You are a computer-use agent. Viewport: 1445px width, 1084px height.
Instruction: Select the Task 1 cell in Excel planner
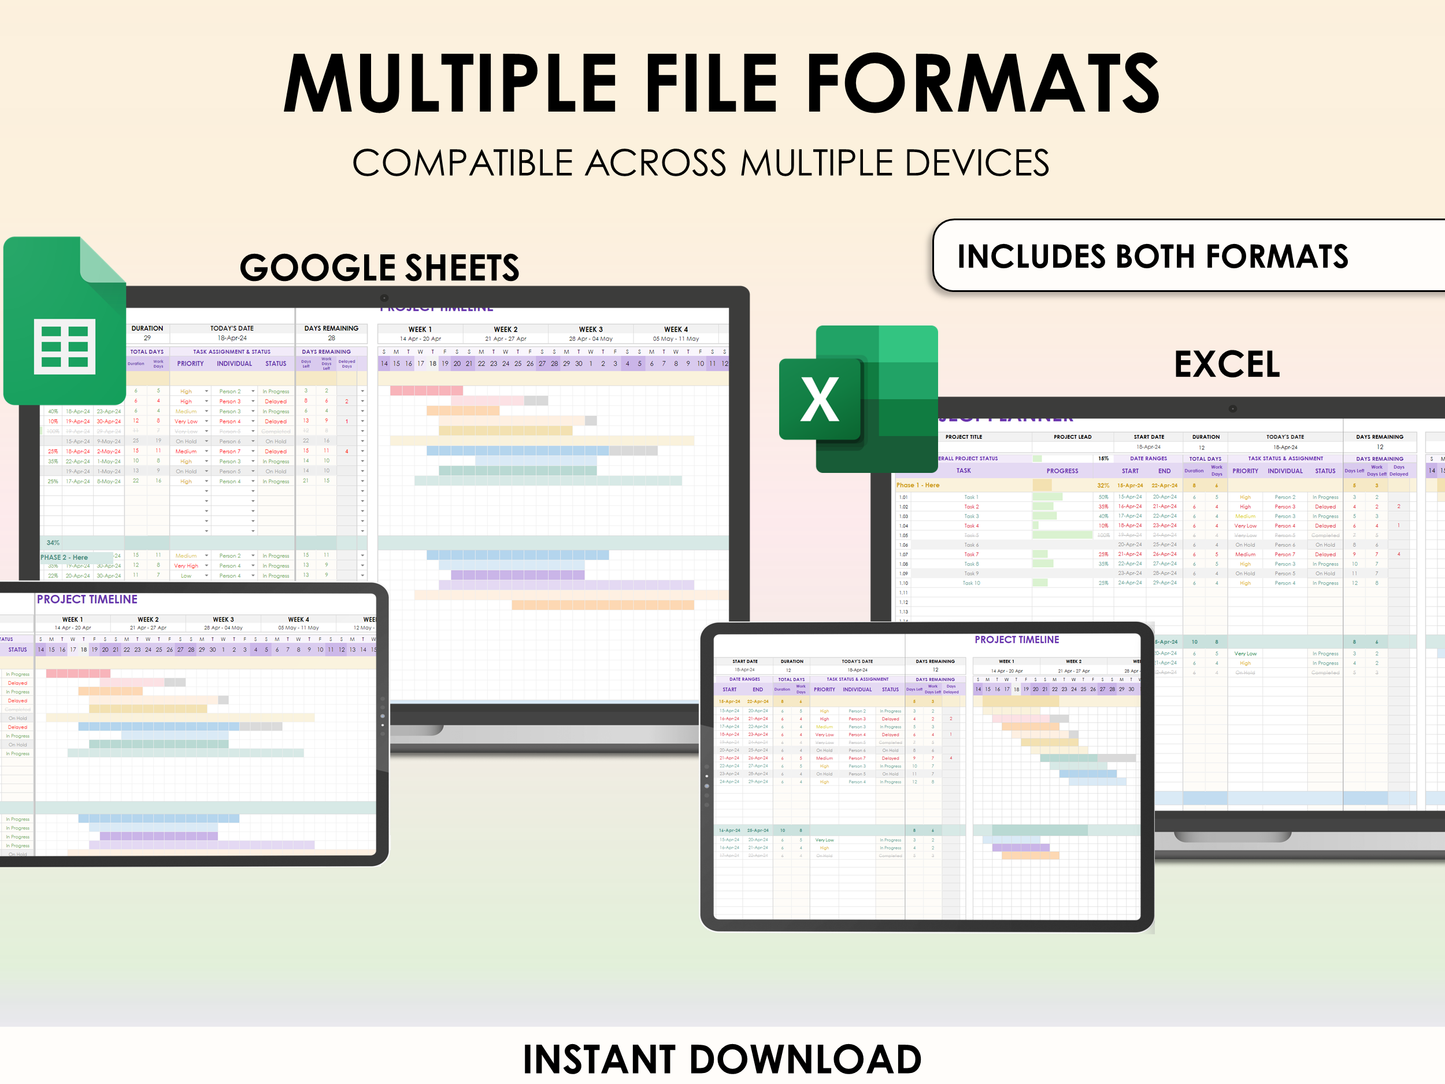point(970,497)
